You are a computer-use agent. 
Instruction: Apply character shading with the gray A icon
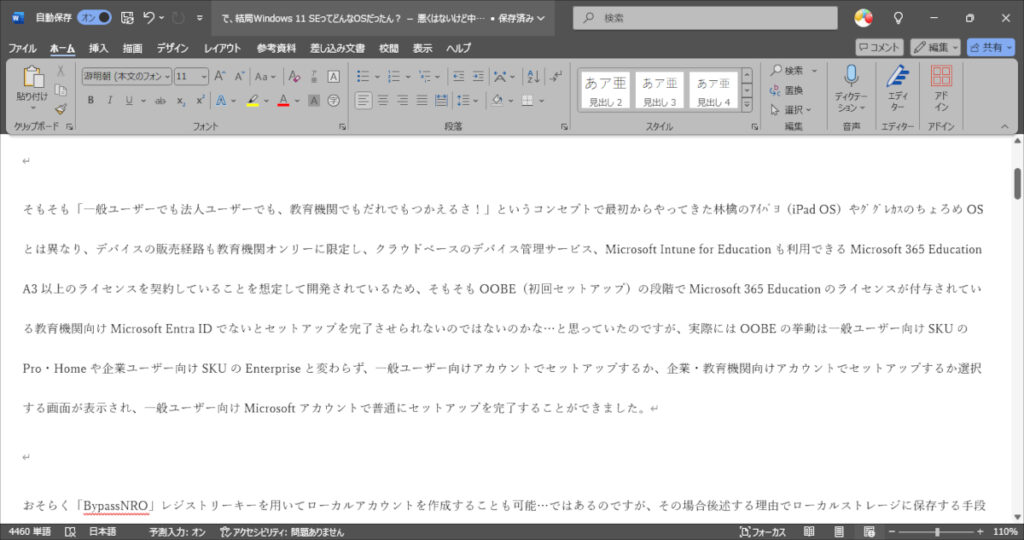314,101
